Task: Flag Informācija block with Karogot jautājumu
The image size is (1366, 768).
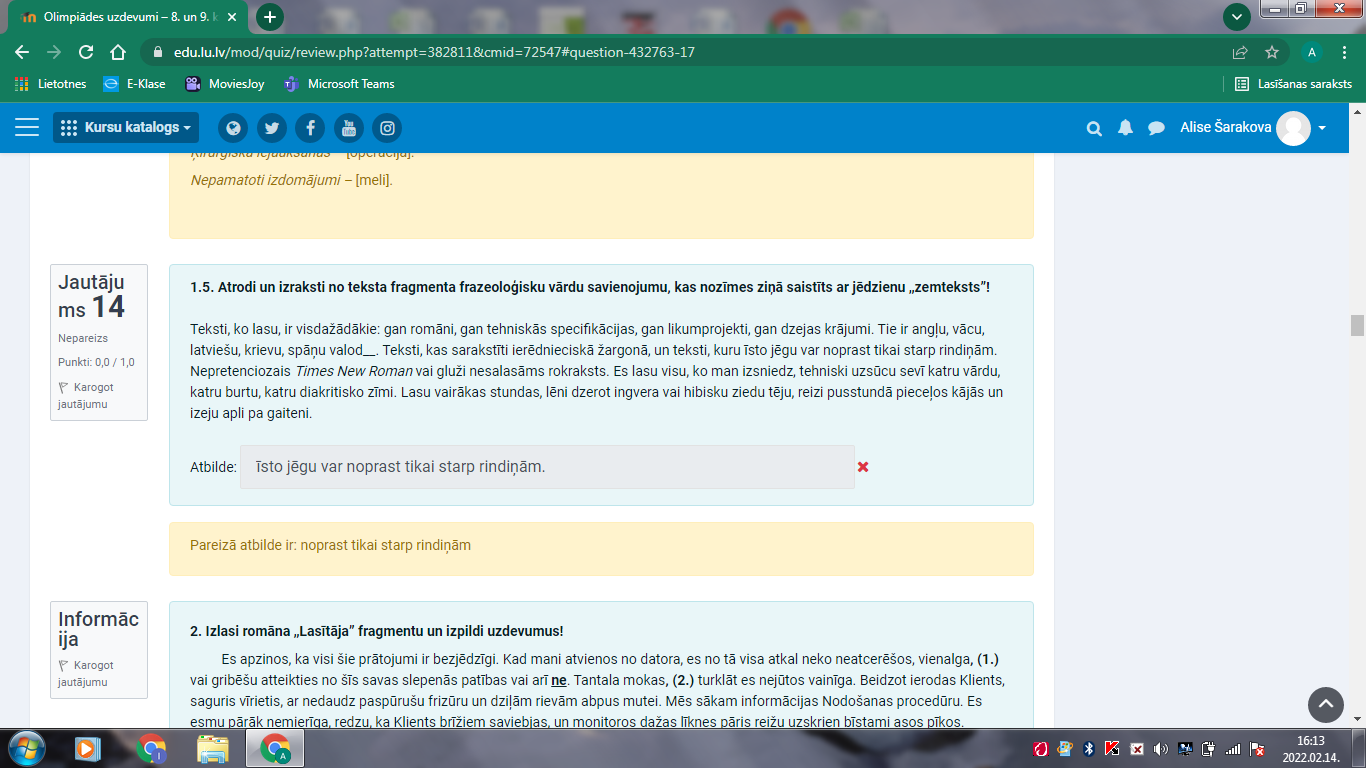Action: click(86, 673)
